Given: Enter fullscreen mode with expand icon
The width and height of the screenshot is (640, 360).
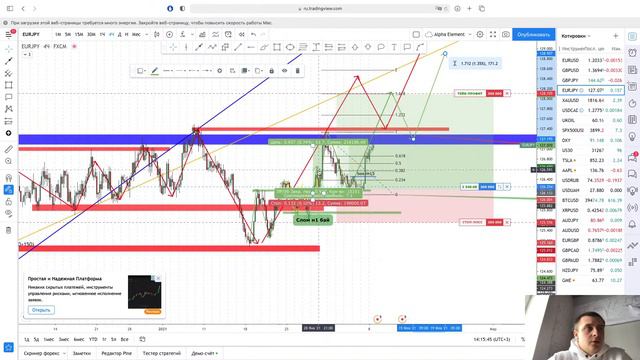Looking at the screenshot, I should tap(493, 35).
